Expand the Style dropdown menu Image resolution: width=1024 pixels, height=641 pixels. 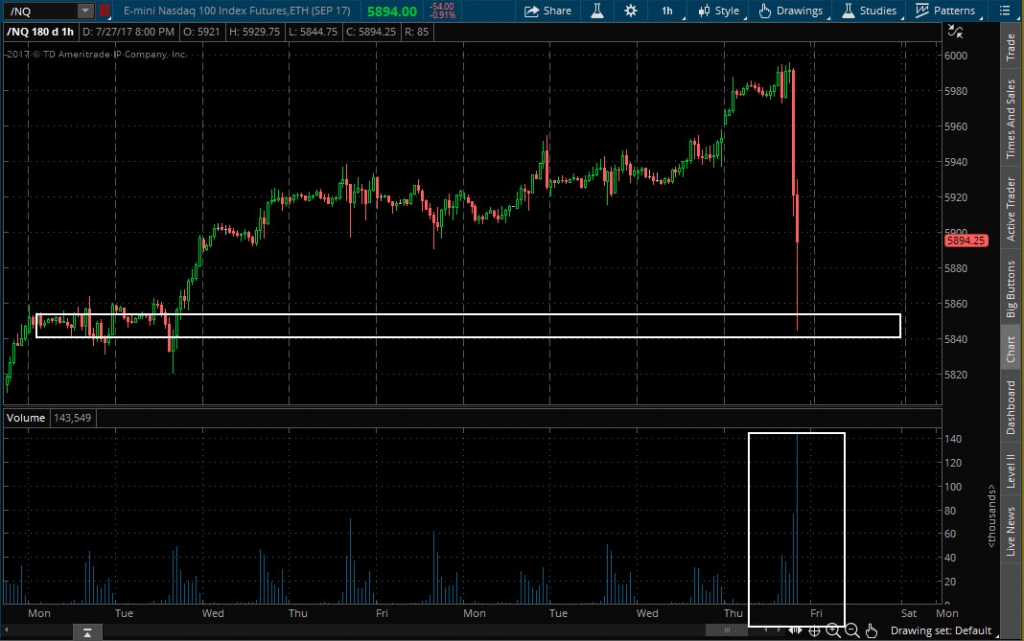tap(718, 11)
